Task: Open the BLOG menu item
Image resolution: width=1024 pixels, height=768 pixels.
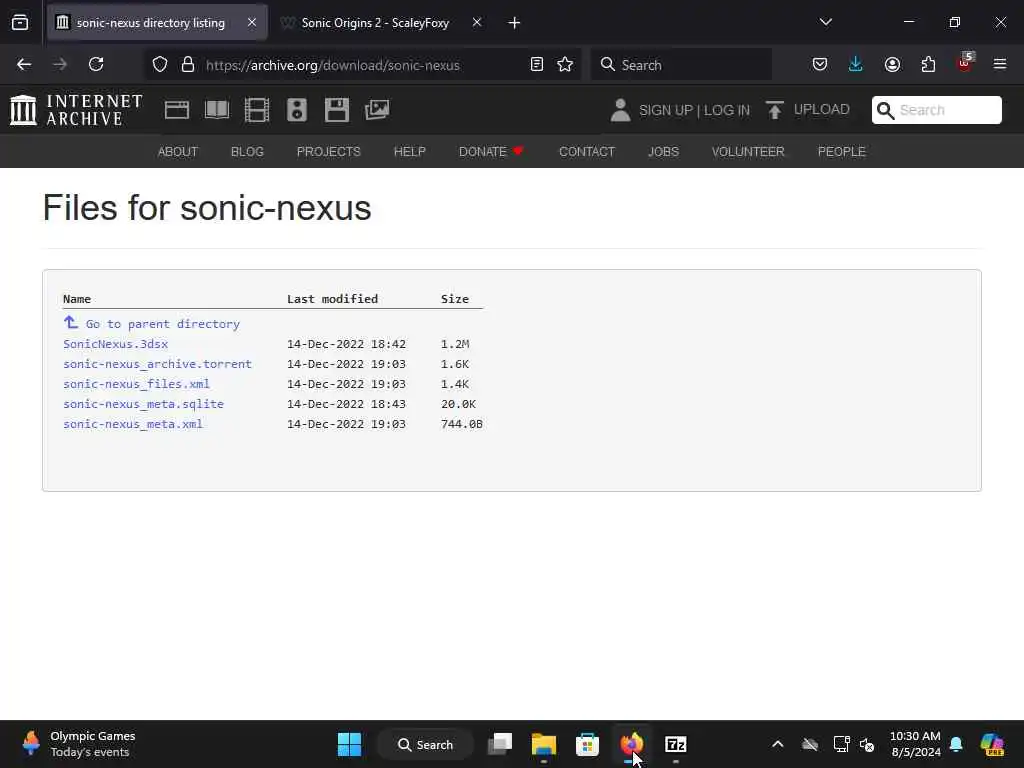Action: coord(248,152)
